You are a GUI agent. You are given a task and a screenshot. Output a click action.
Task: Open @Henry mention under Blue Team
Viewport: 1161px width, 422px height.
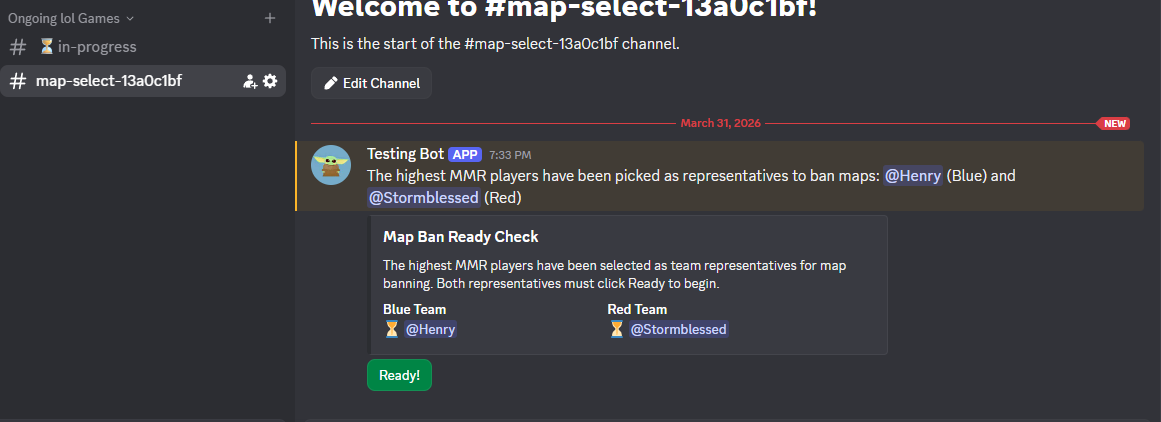point(431,329)
